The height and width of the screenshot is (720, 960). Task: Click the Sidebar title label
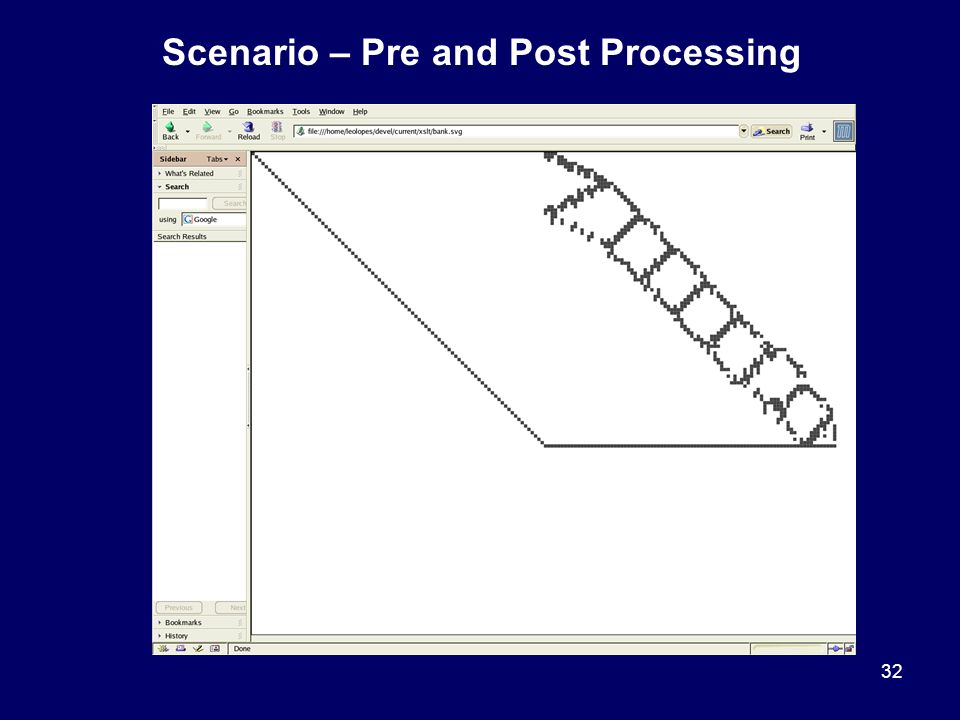click(x=173, y=159)
